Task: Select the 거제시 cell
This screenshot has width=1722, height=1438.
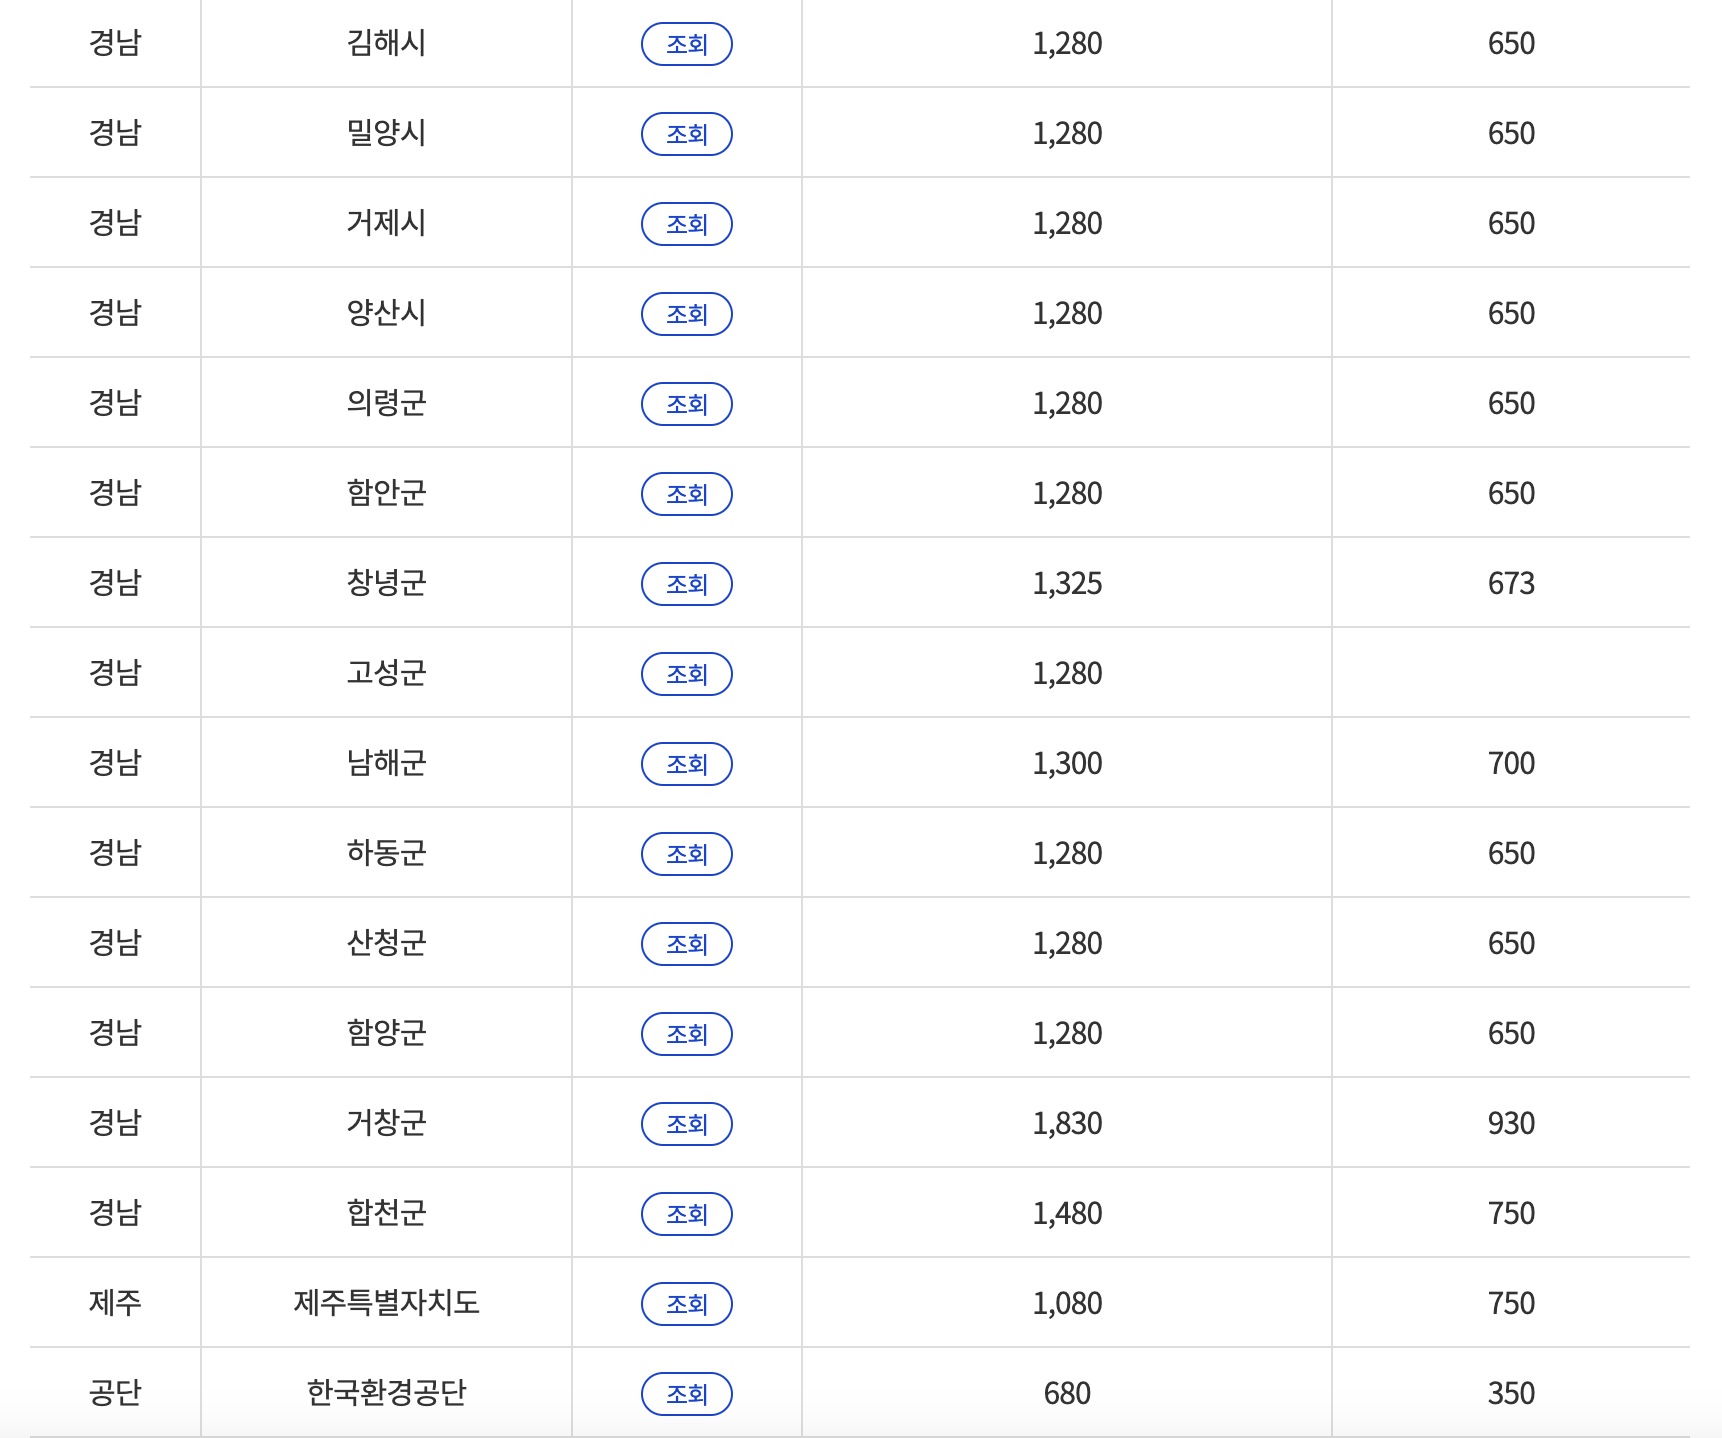Action: click(386, 223)
